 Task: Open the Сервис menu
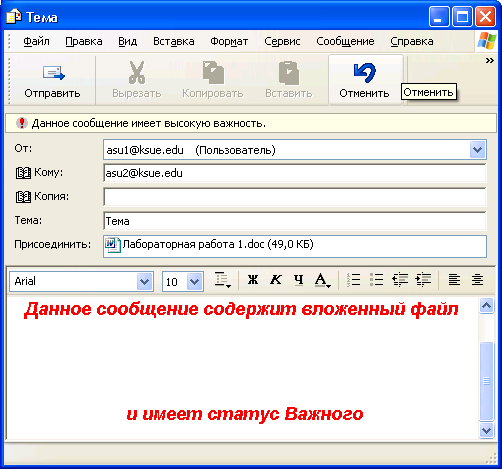pos(282,41)
